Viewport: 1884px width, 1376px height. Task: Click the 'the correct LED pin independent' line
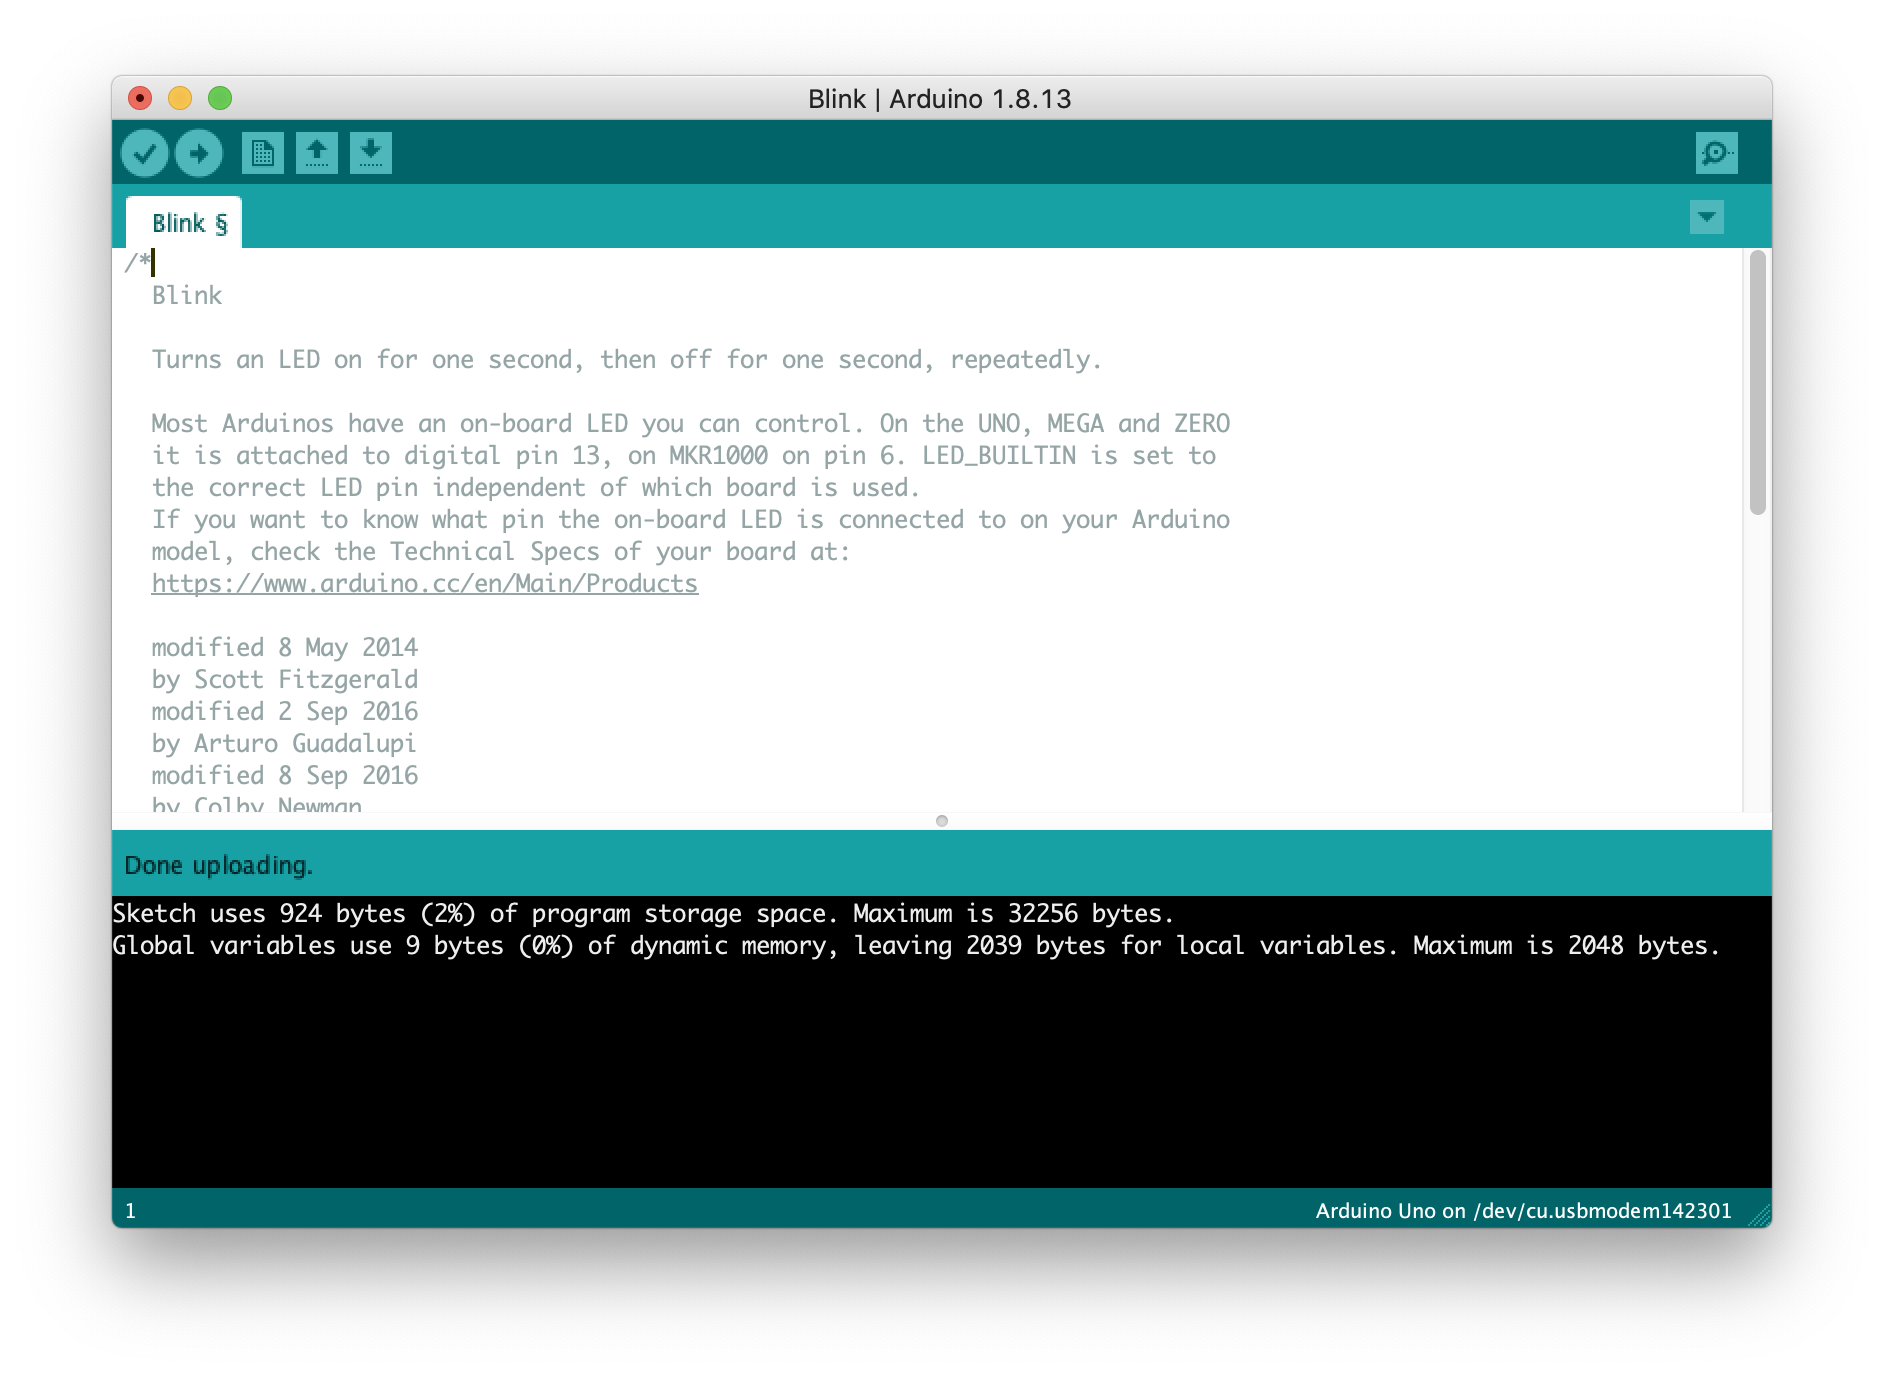(x=535, y=487)
